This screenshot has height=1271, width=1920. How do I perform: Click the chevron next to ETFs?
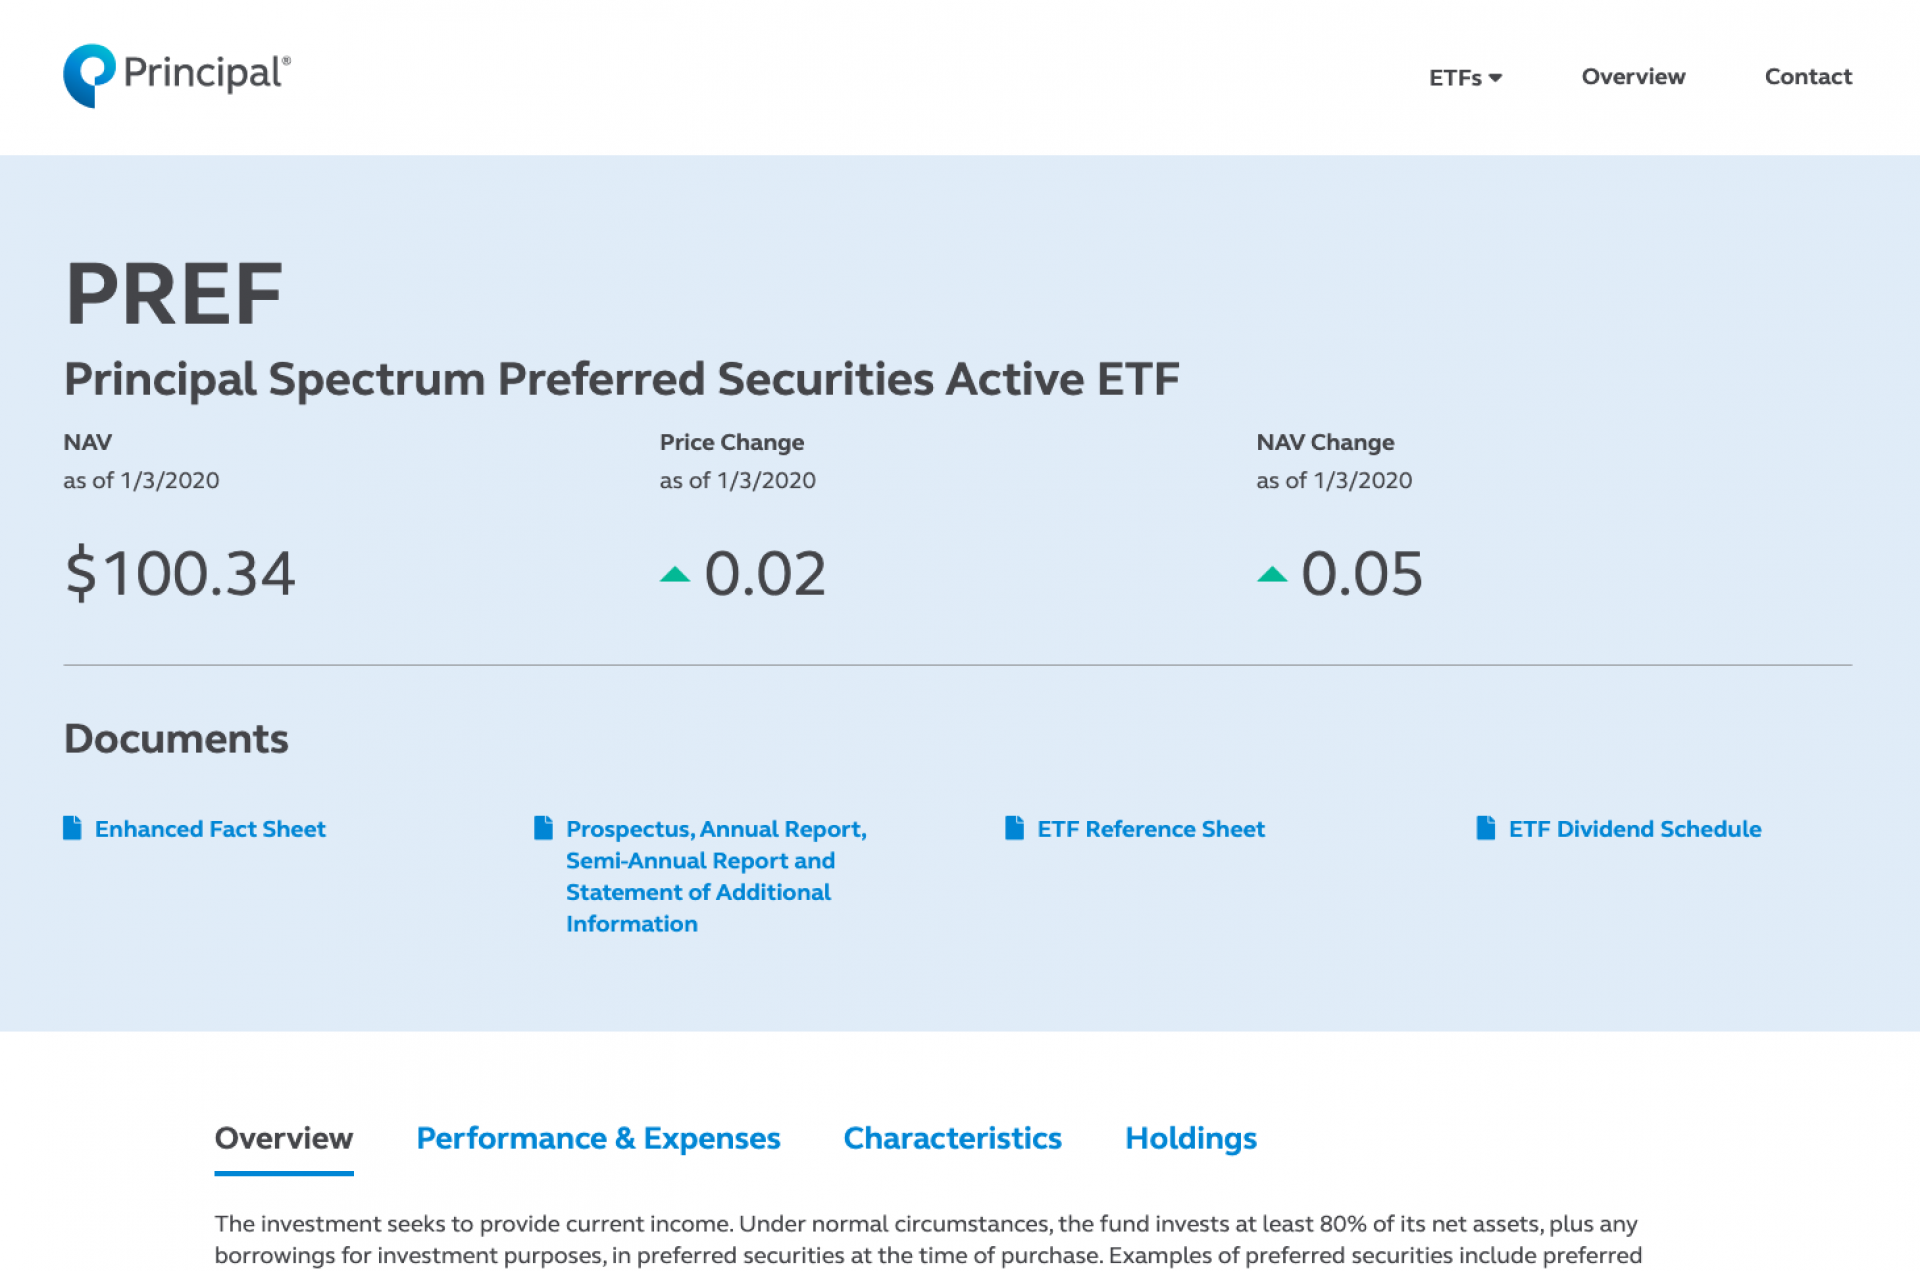pyautogui.click(x=1496, y=78)
